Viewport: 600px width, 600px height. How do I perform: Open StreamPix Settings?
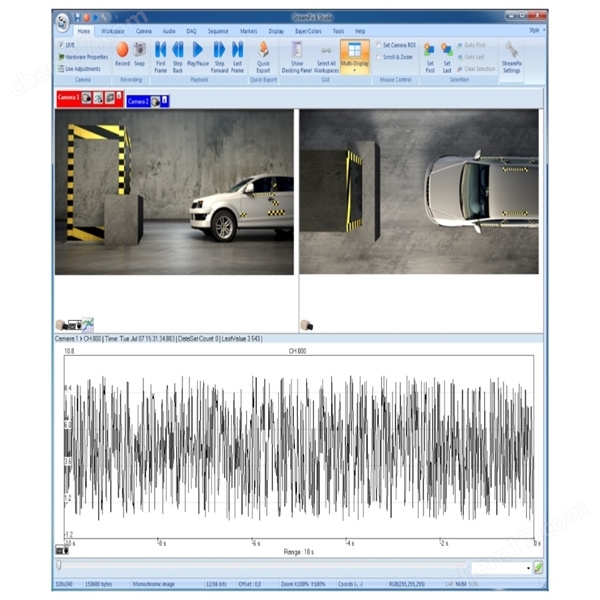point(512,58)
